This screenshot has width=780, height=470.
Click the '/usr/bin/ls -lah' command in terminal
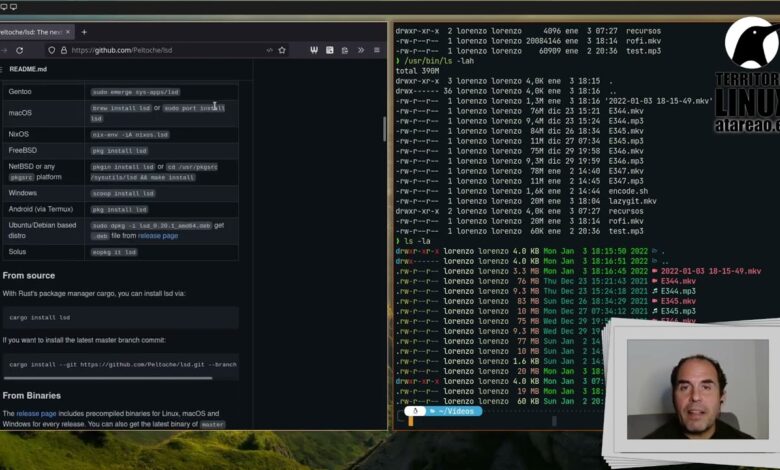click(439, 61)
